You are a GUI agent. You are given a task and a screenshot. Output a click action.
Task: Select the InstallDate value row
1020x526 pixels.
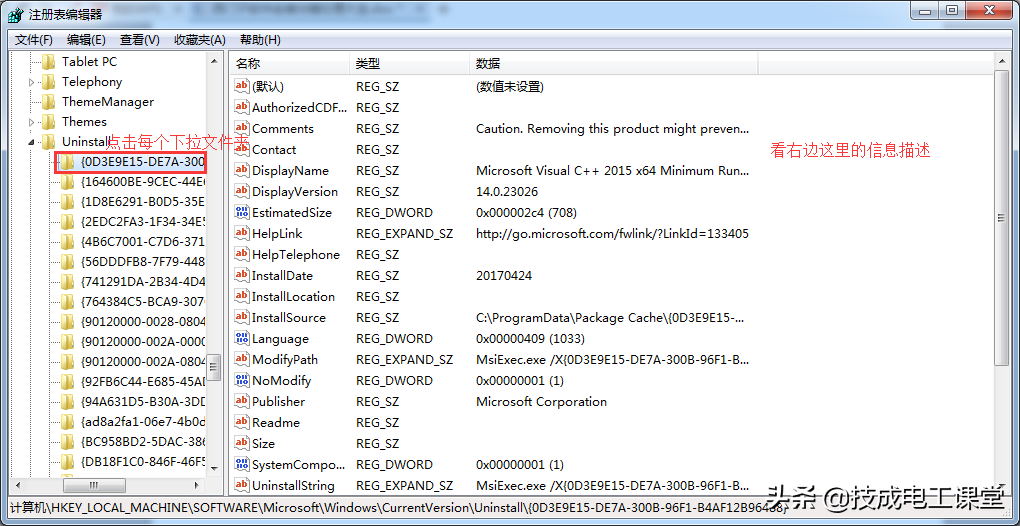coord(282,275)
